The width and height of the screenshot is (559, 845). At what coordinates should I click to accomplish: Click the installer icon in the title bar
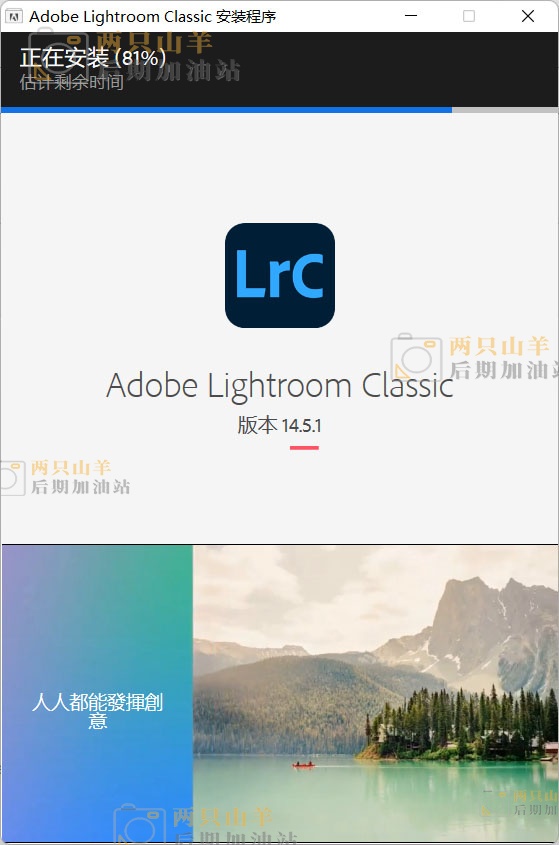14,16
